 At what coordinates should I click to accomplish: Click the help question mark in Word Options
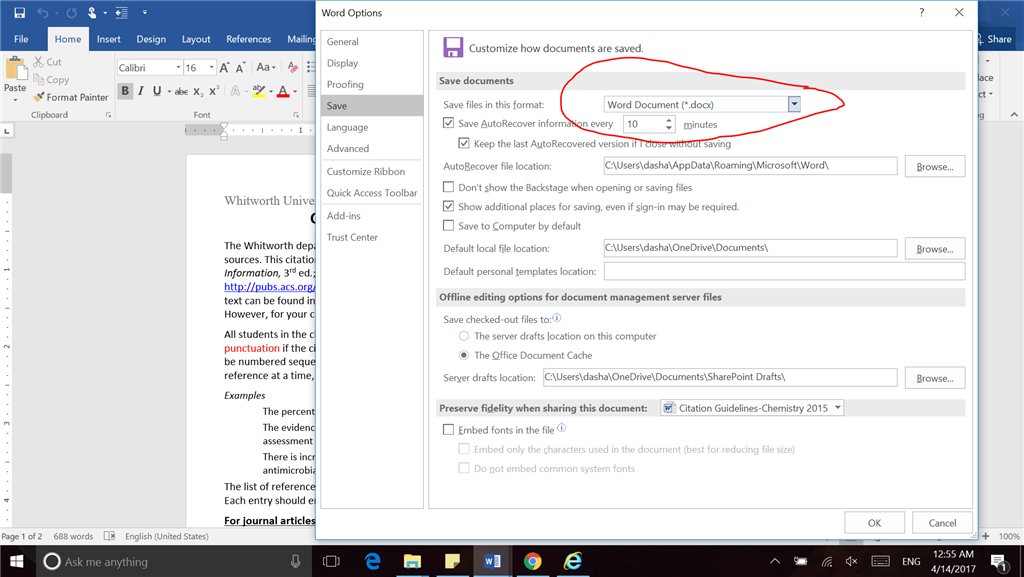pyautogui.click(x=921, y=12)
